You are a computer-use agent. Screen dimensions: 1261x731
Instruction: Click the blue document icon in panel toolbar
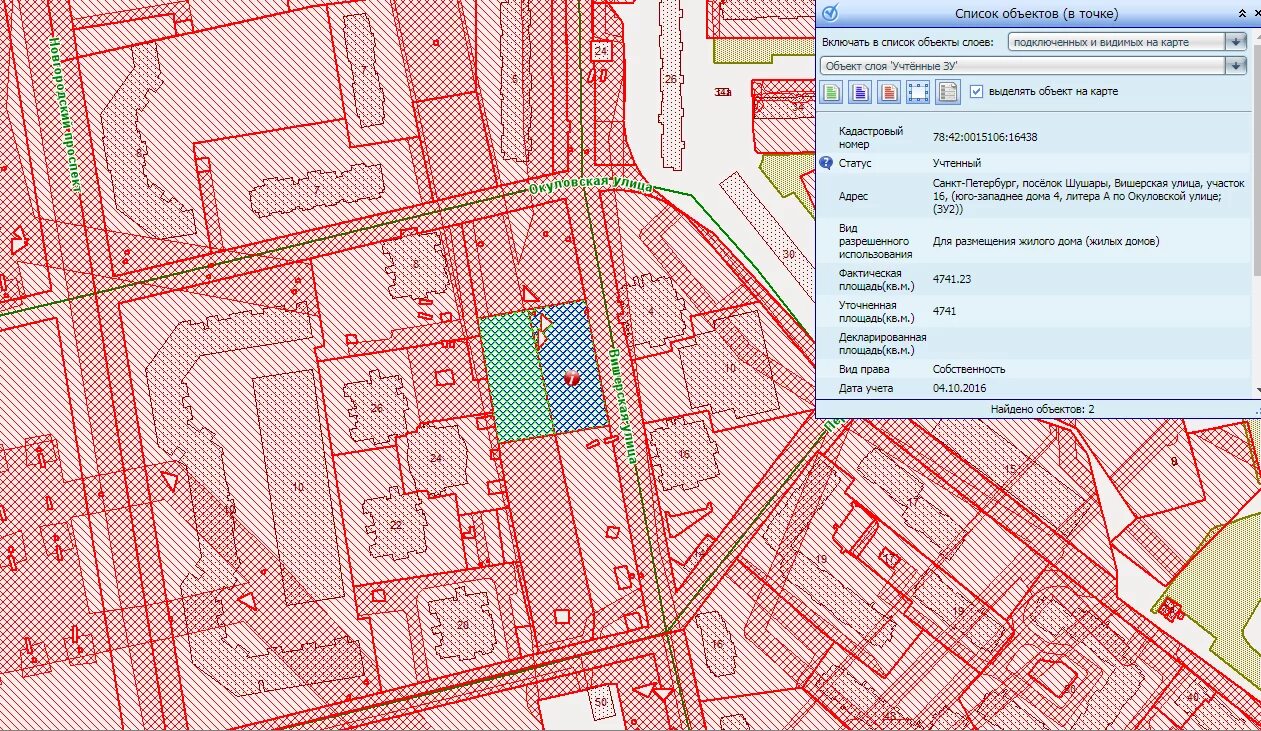click(x=860, y=92)
